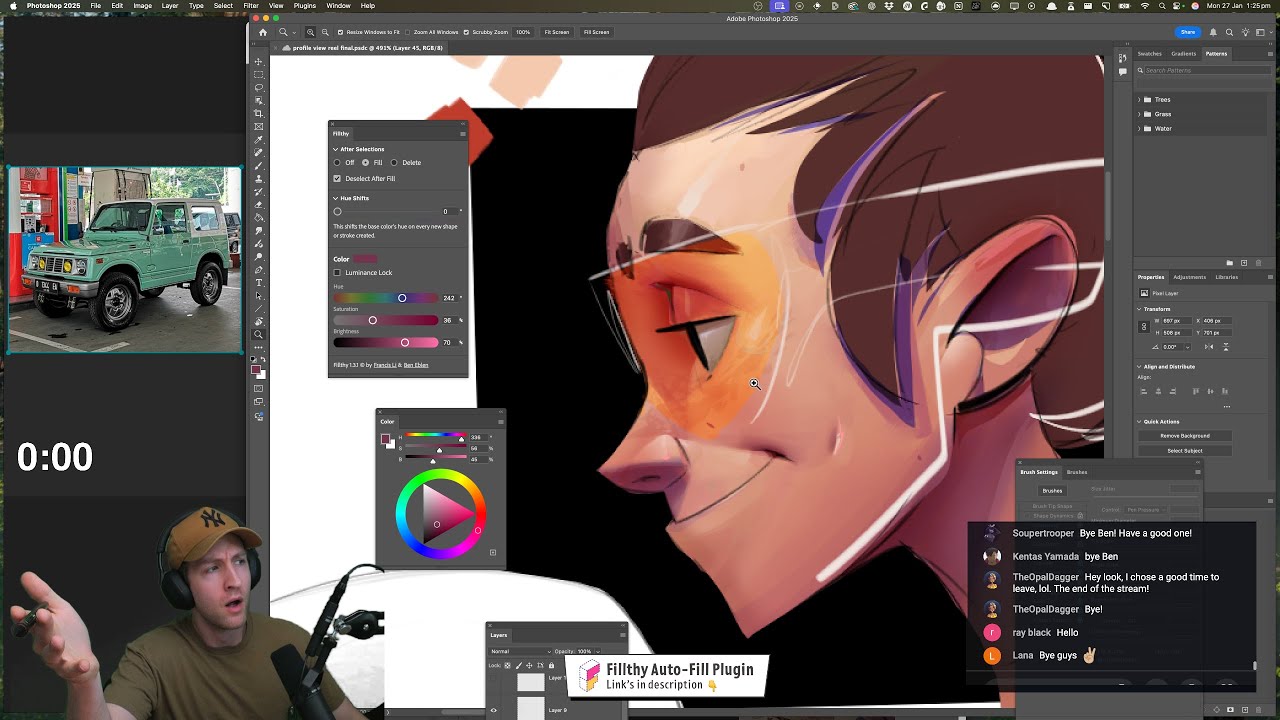1280x720 pixels.
Task: Open the Filter menu
Action: tap(251, 6)
